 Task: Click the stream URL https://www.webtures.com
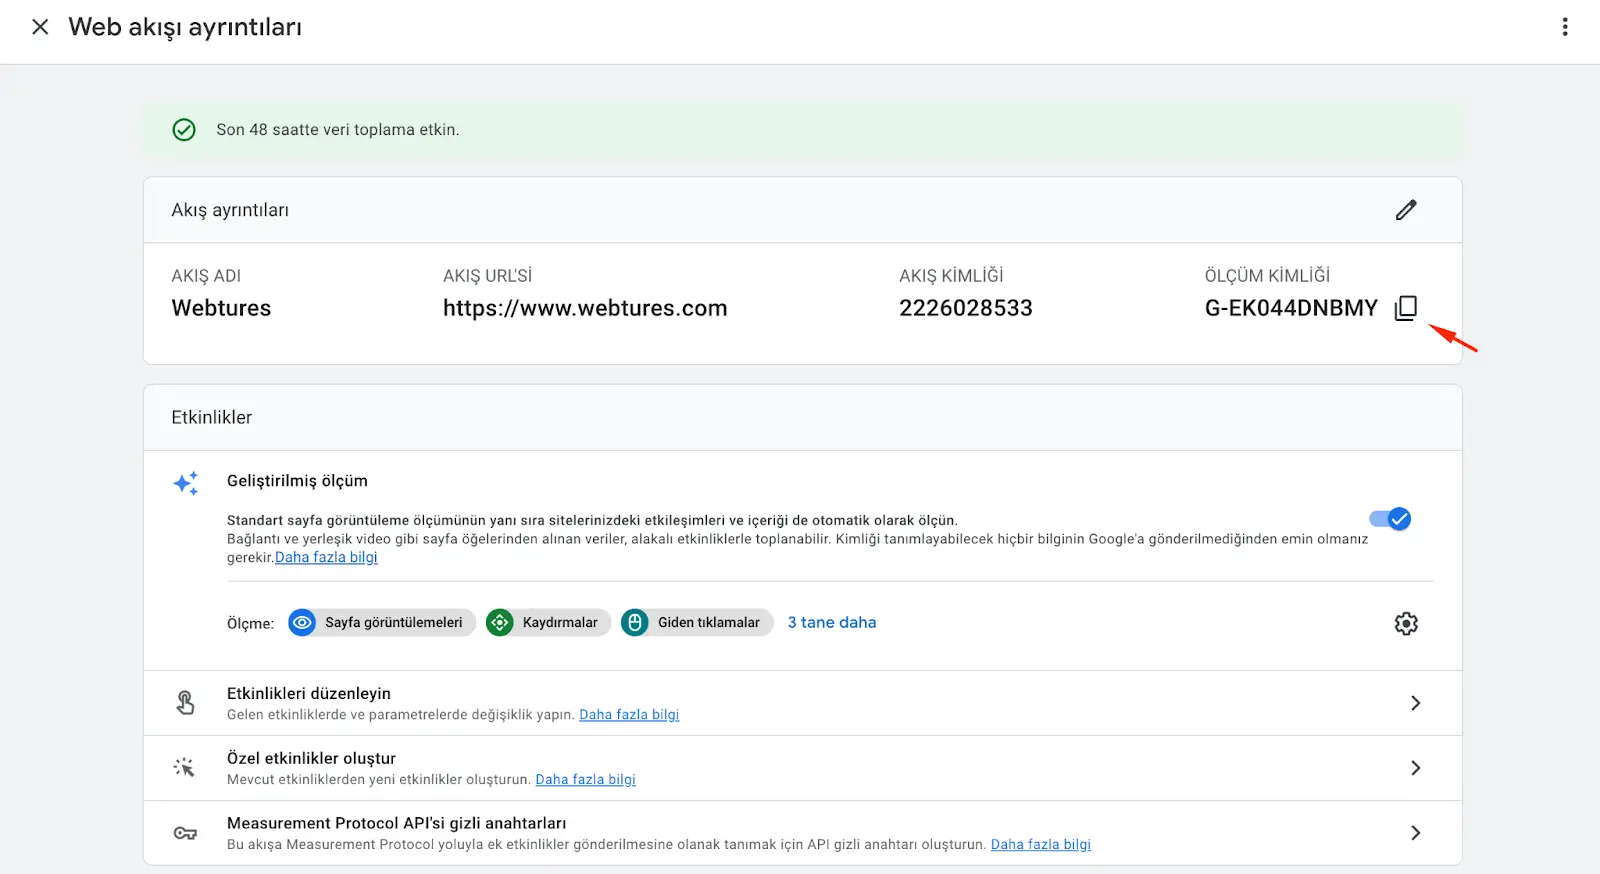[x=585, y=308]
